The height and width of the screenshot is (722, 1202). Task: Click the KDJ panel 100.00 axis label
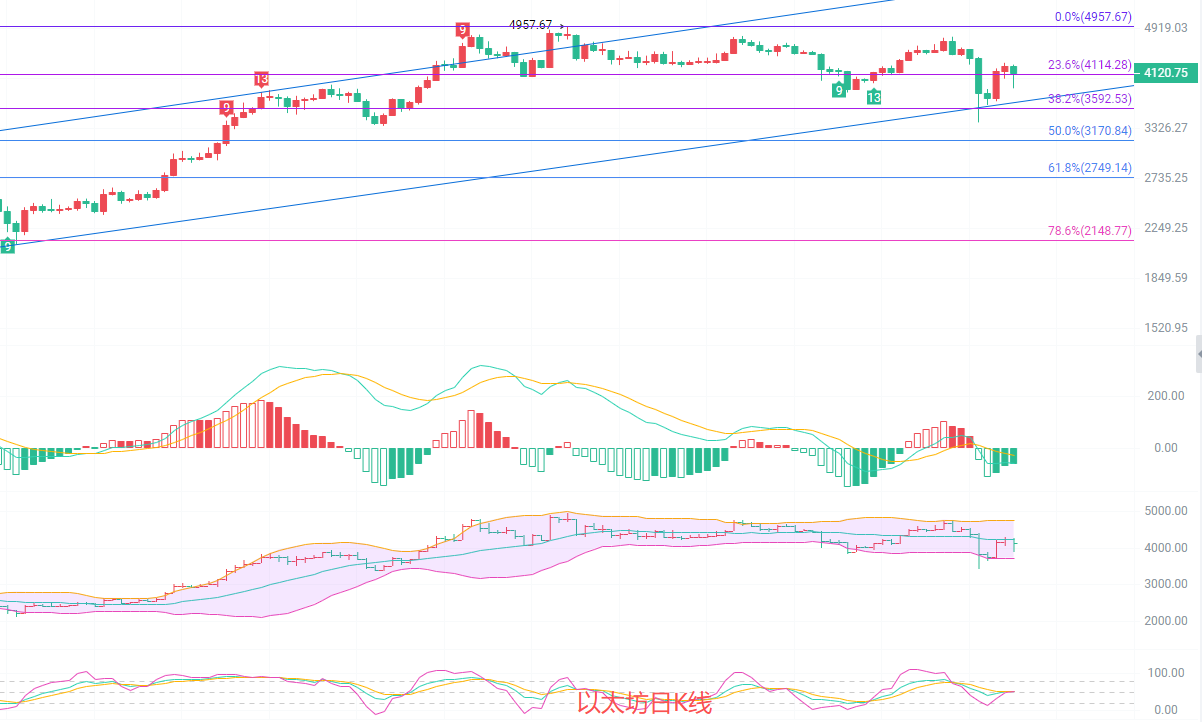(x=1166, y=673)
